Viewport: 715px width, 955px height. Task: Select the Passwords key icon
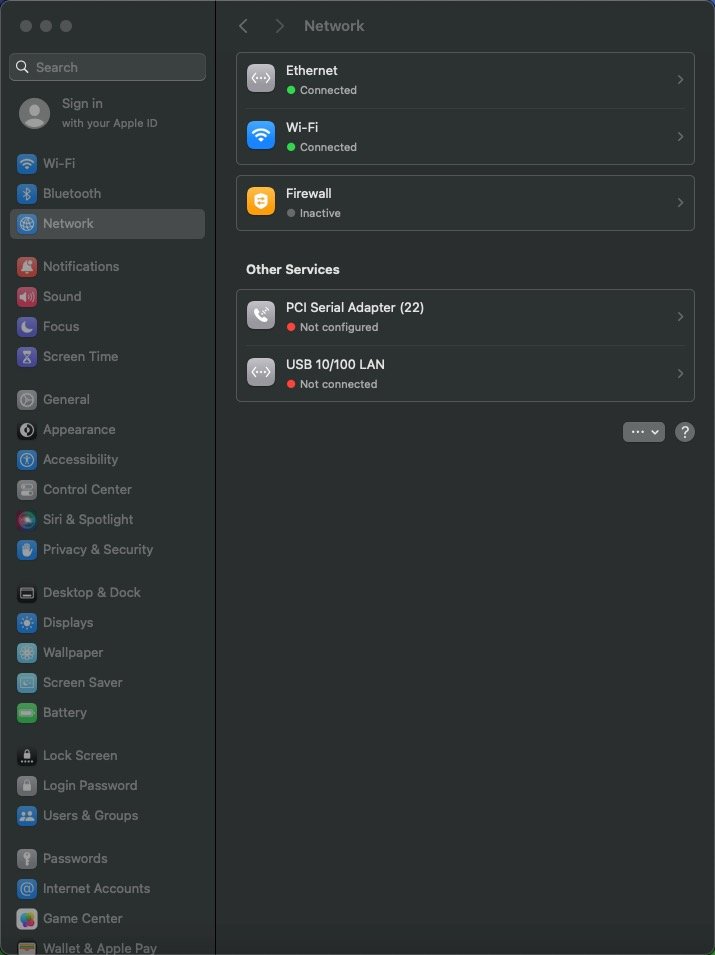tap(27, 859)
